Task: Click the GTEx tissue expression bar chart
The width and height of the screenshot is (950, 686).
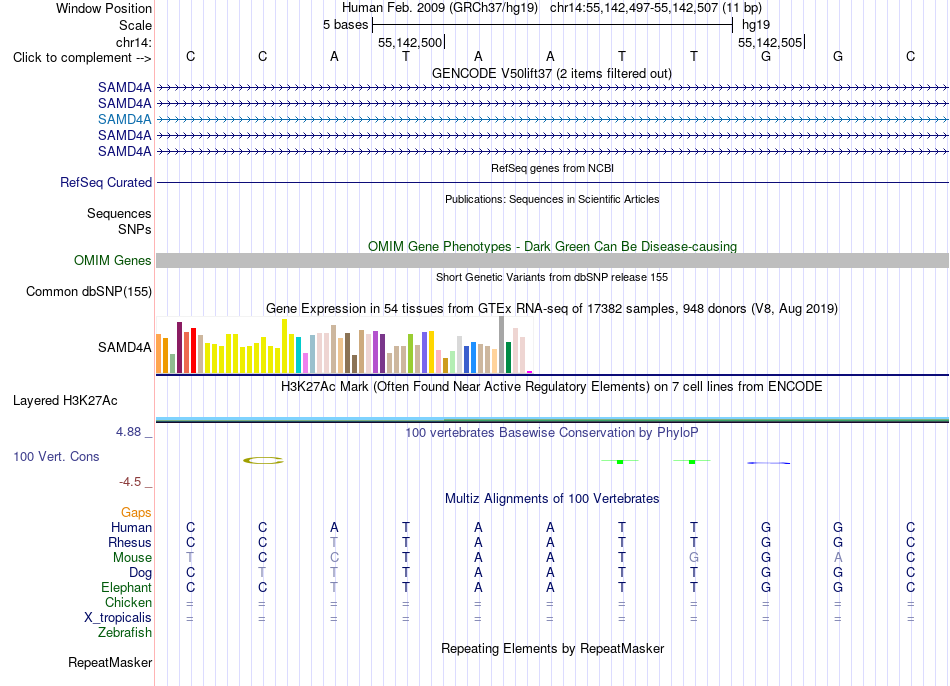Action: click(344, 345)
